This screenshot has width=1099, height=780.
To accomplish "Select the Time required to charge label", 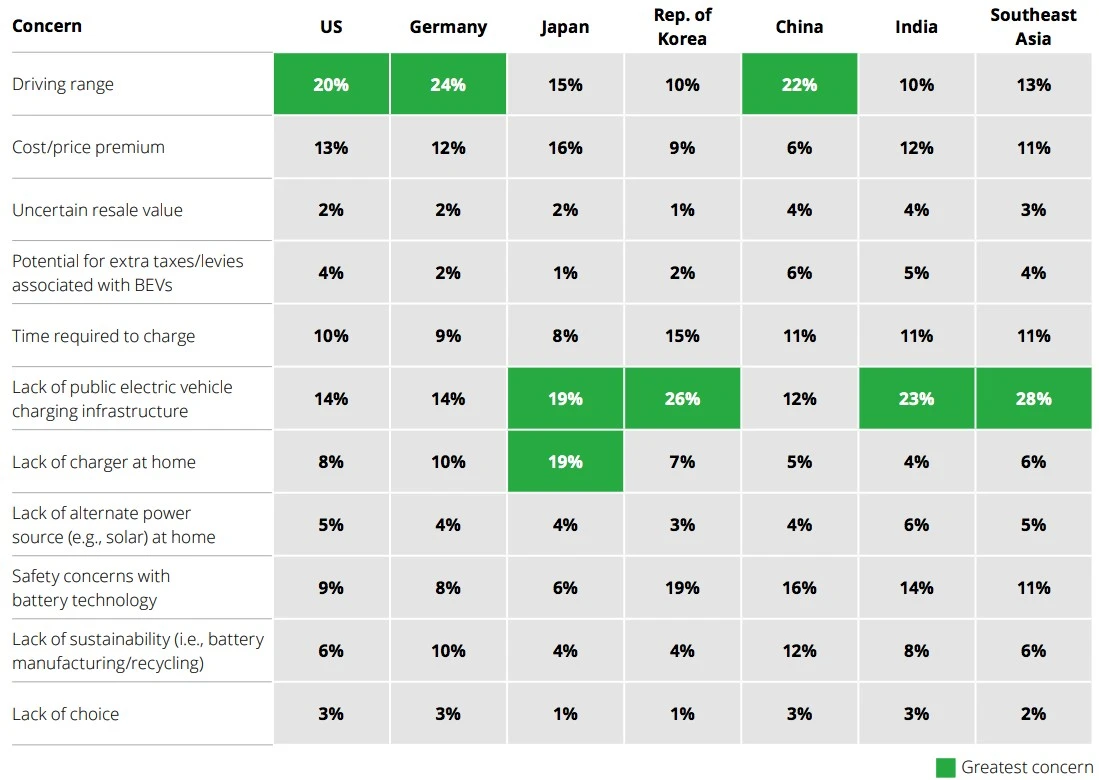I will point(103,336).
